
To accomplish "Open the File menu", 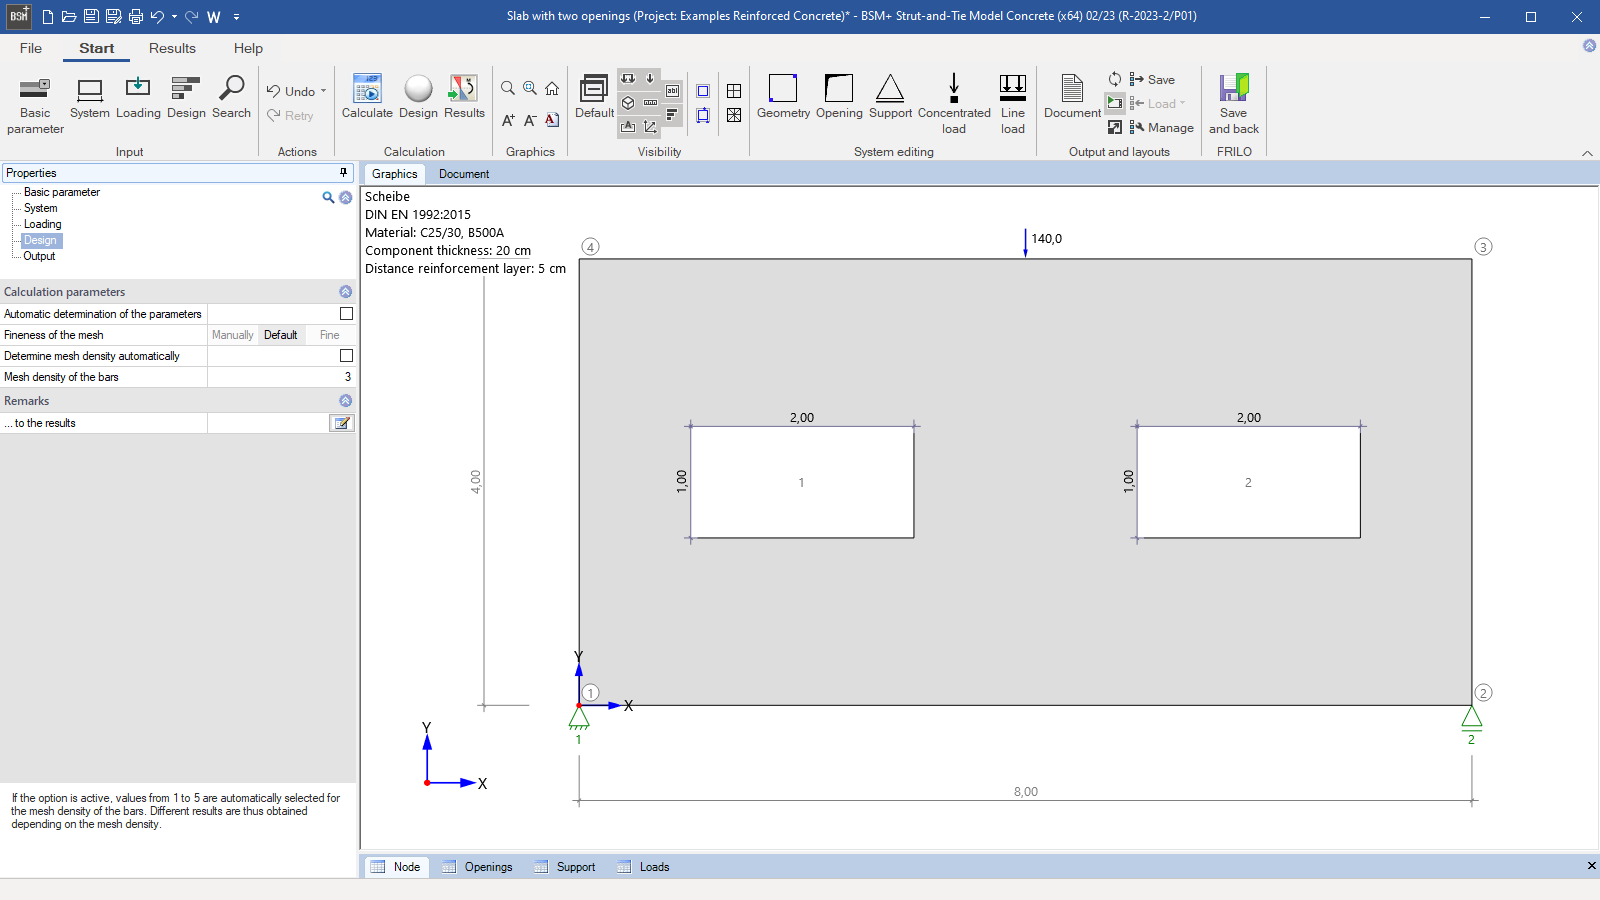I will (31, 48).
